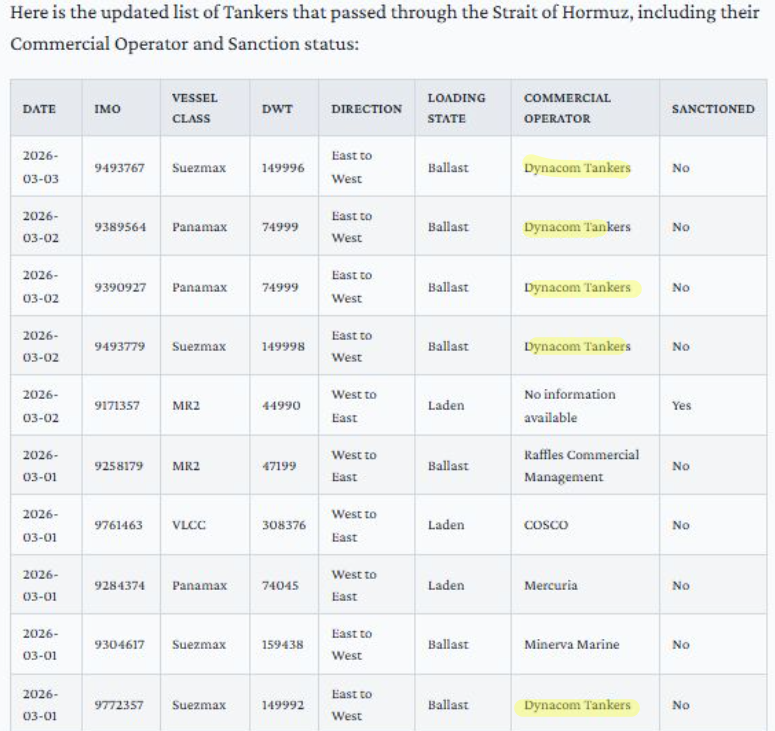
Task: Click the COMMERCIAL OPERATOR column header
Action: [x=567, y=108]
